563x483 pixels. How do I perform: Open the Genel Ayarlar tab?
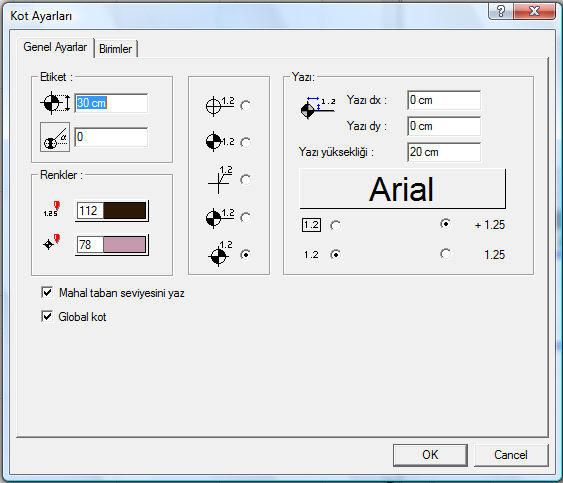tap(55, 47)
